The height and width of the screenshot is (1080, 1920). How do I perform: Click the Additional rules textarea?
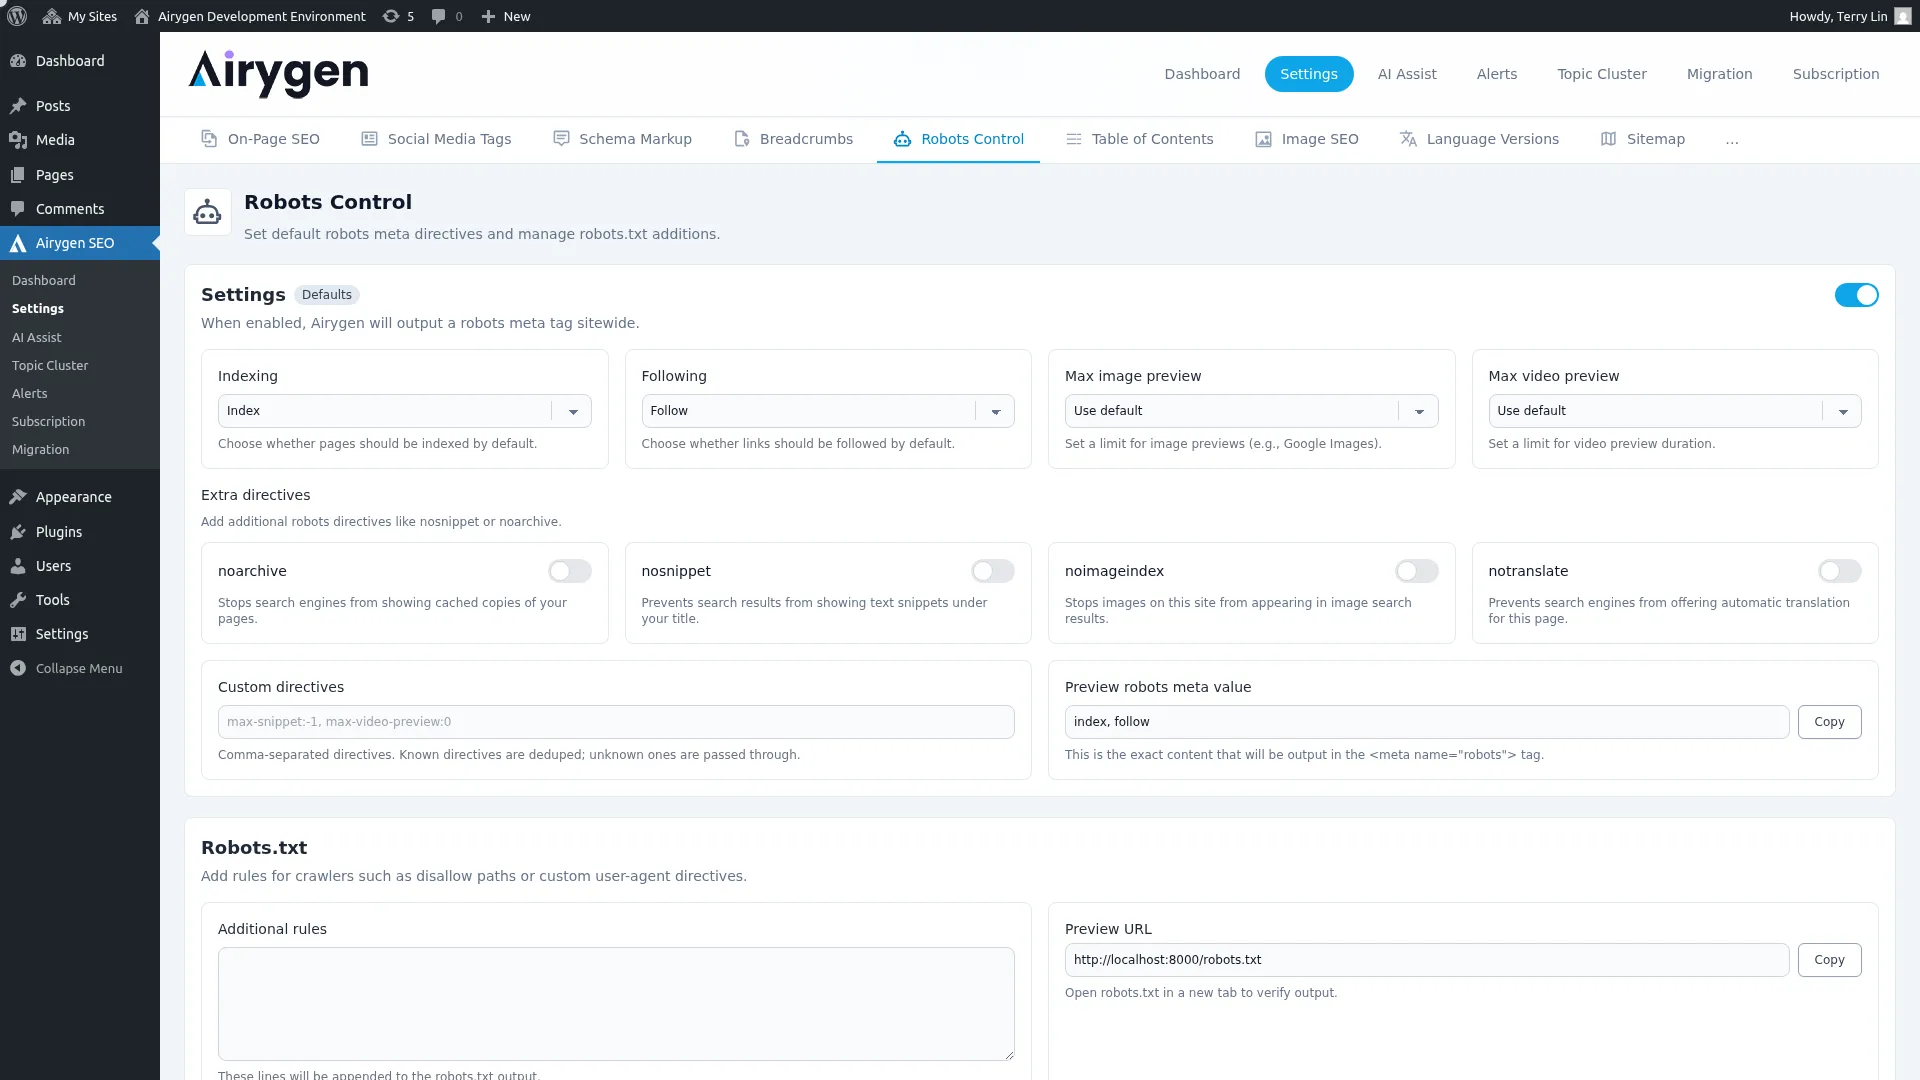(616, 1004)
